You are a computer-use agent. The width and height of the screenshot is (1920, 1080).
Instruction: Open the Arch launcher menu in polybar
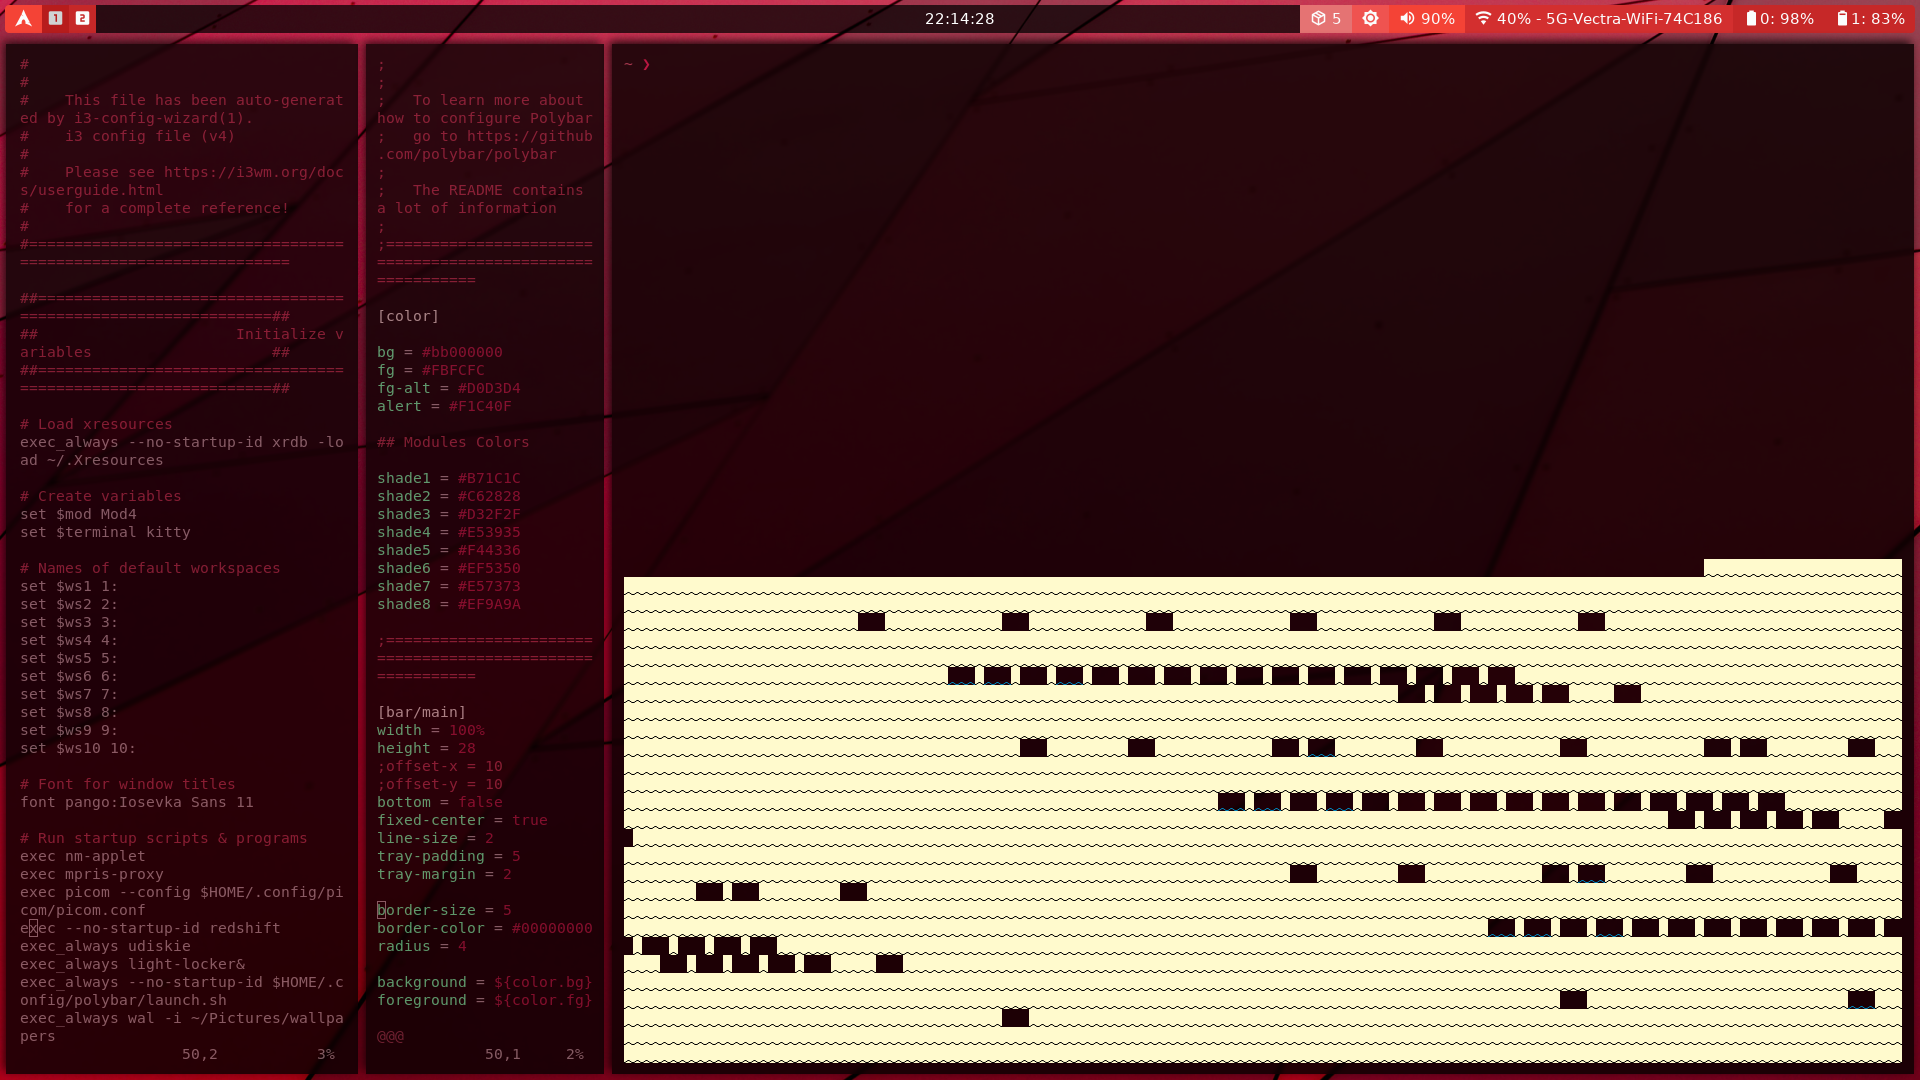pos(22,18)
